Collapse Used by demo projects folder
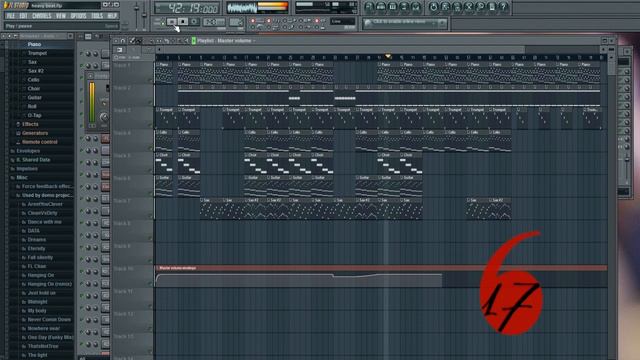Screen dimensions: 640x360 pyautogui.click(x=47, y=196)
